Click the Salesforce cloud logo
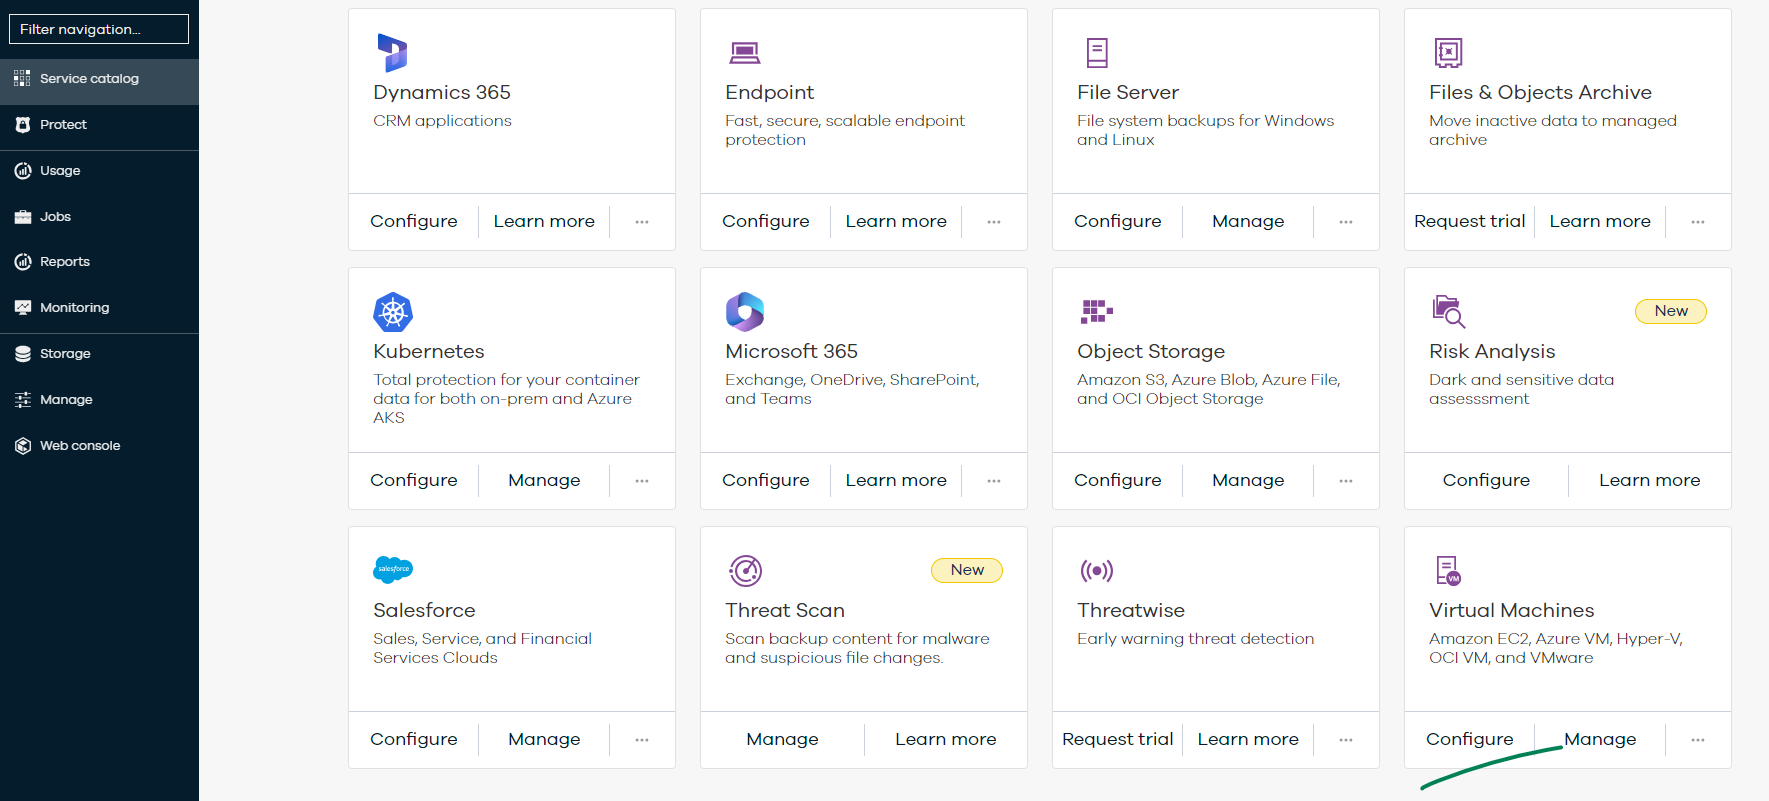 pyautogui.click(x=393, y=570)
